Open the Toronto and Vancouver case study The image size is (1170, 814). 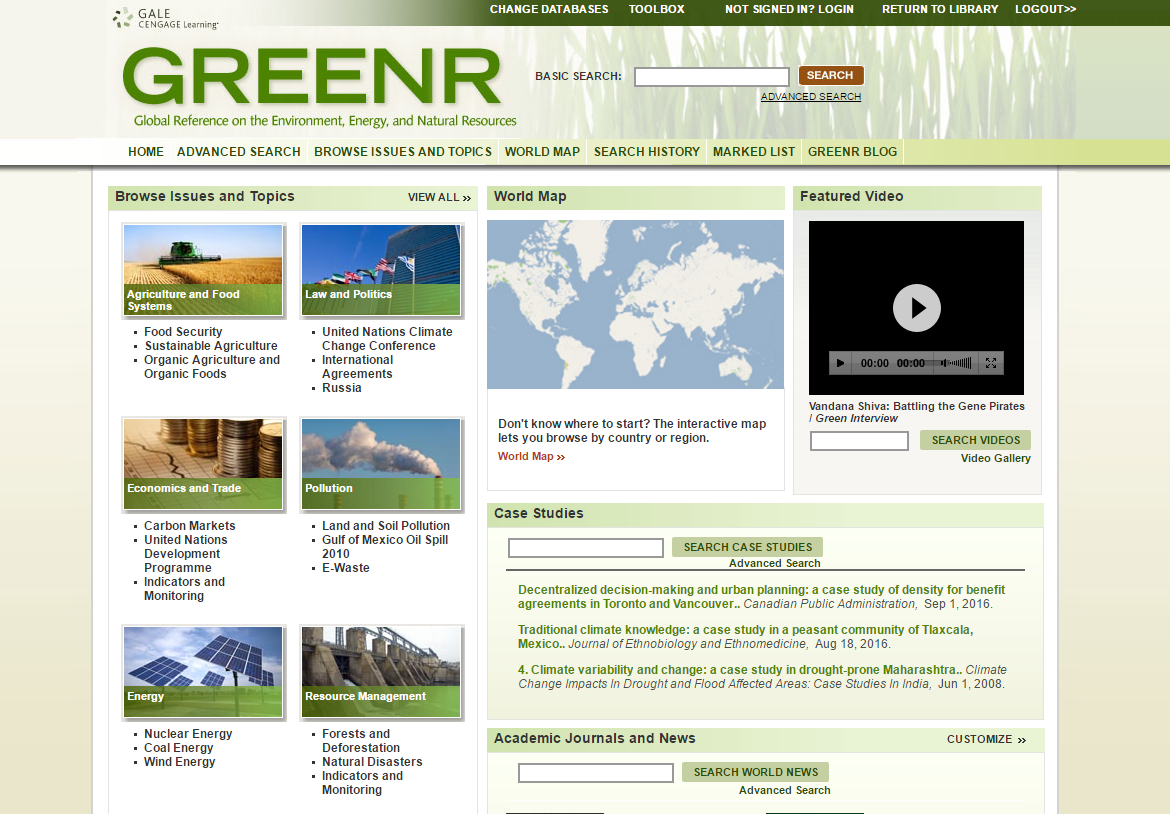[761, 597]
